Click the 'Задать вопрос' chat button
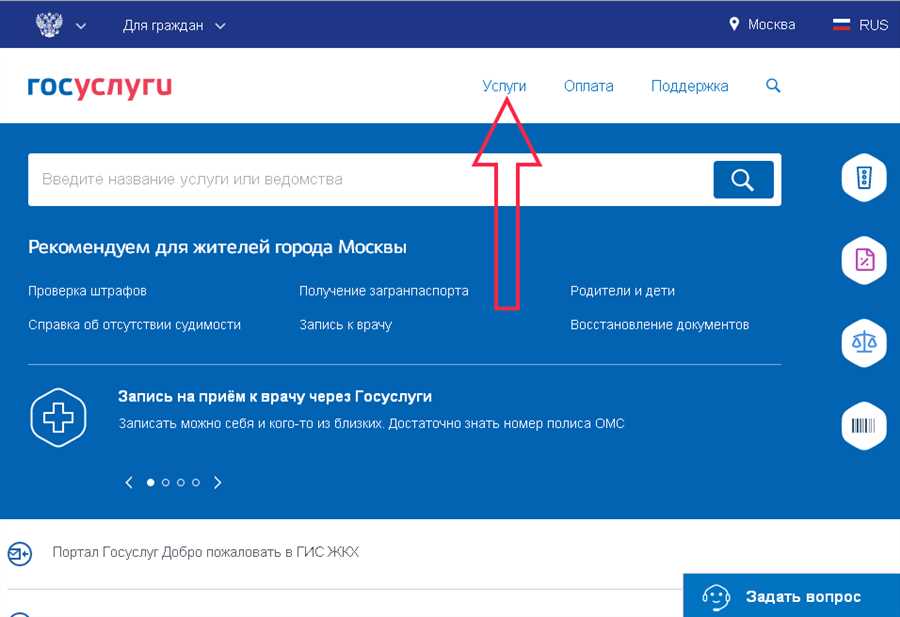The image size is (900, 617). [792, 596]
